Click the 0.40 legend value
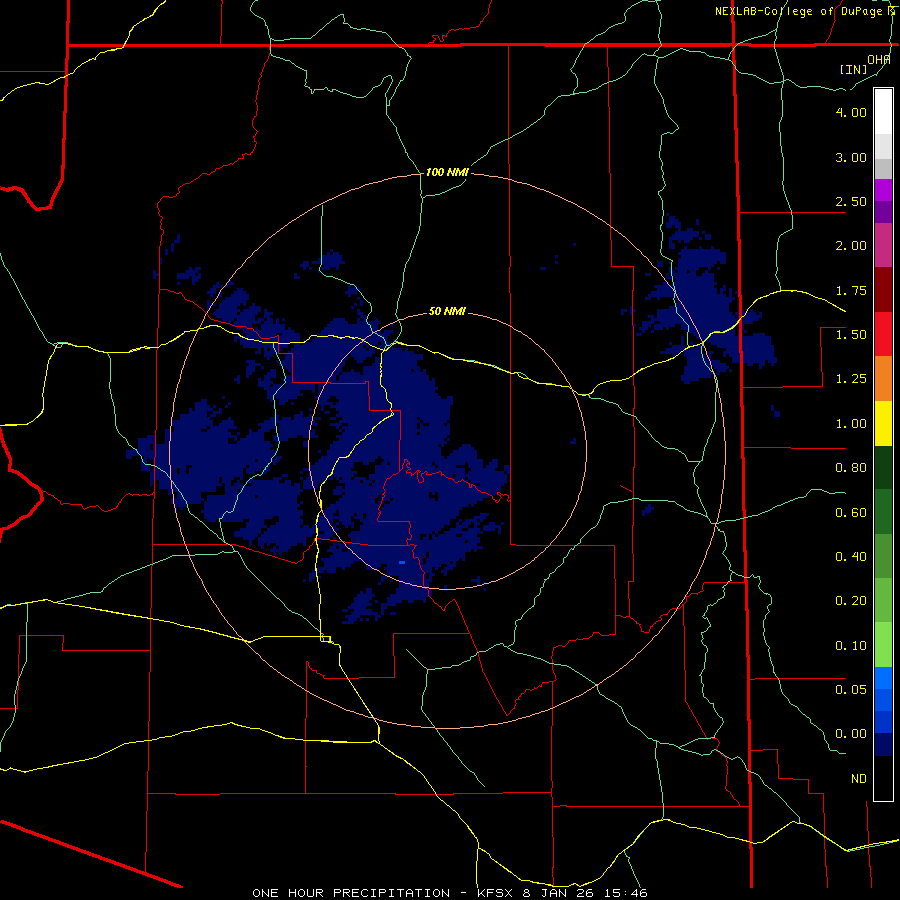Image resolution: width=900 pixels, height=900 pixels. pyautogui.click(x=851, y=557)
